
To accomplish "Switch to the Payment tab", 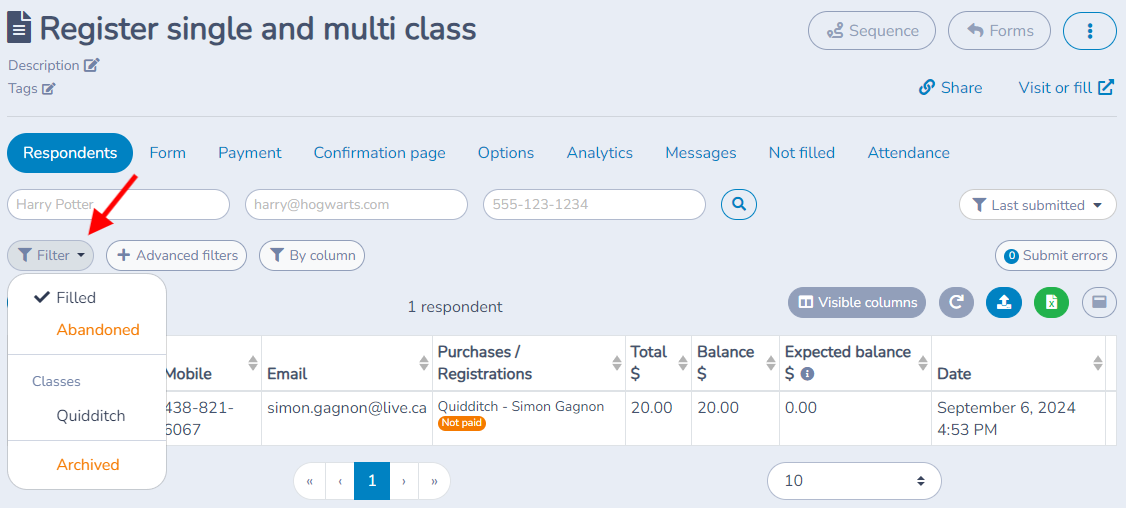I will [x=250, y=153].
